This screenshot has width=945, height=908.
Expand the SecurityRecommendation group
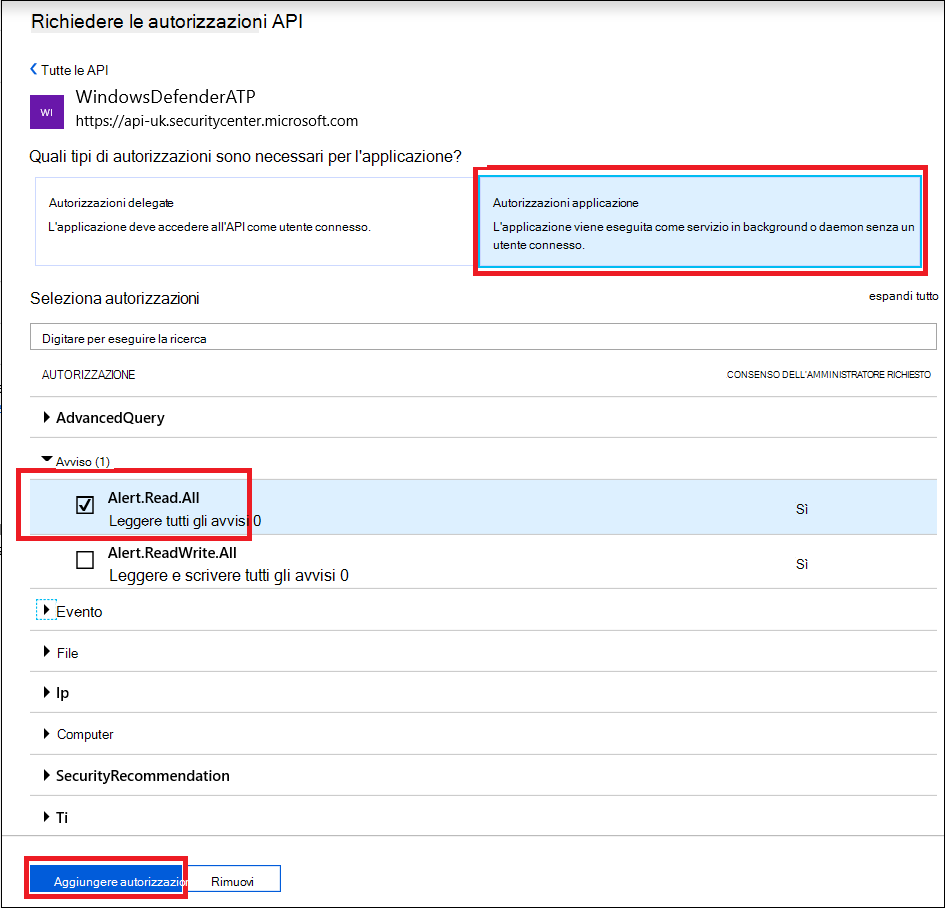pos(46,775)
